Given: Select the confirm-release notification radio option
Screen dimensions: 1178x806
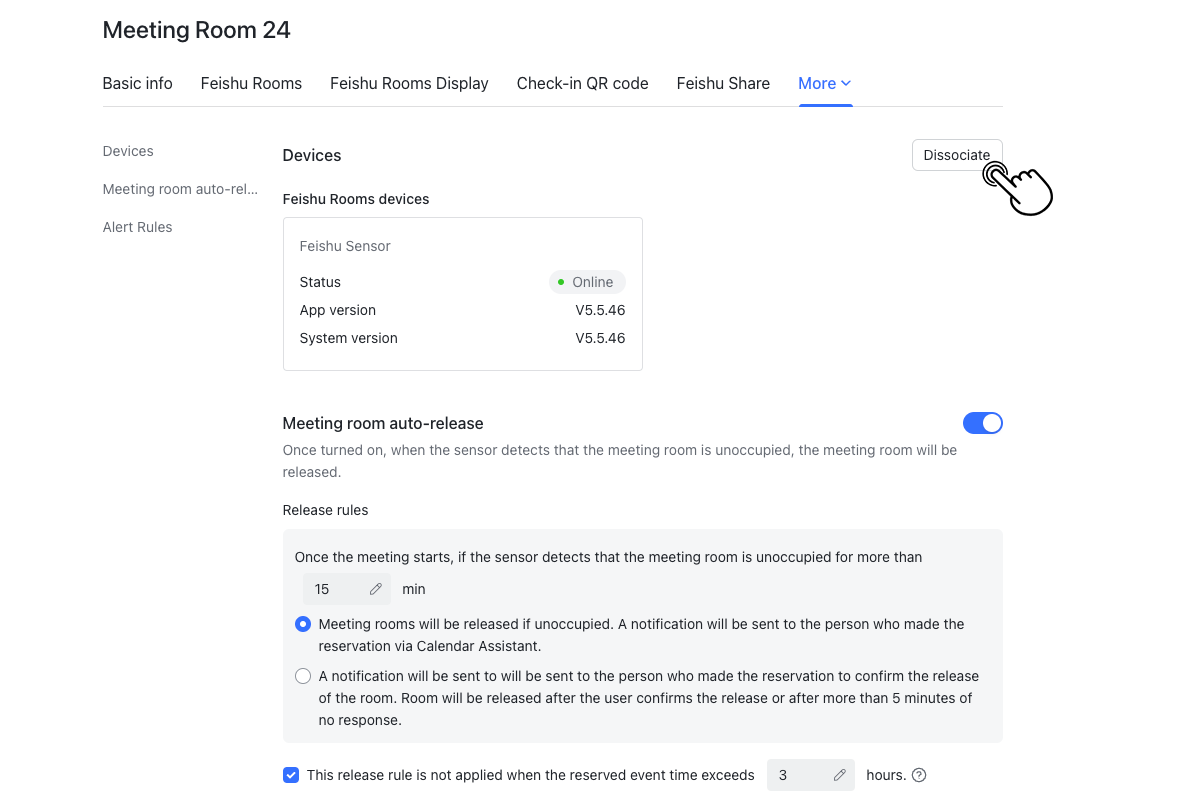Looking at the screenshot, I should pyautogui.click(x=303, y=676).
